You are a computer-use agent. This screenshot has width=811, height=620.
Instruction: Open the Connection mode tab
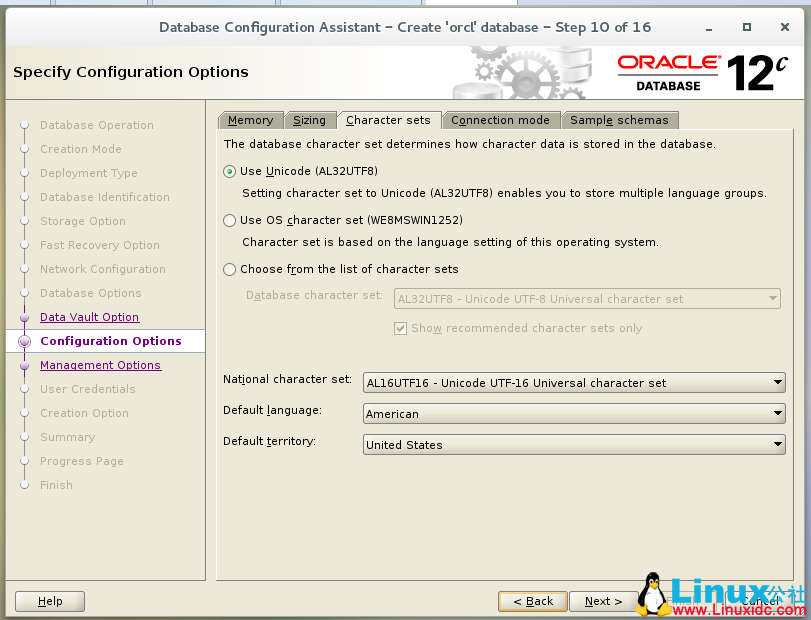click(x=500, y=119)
